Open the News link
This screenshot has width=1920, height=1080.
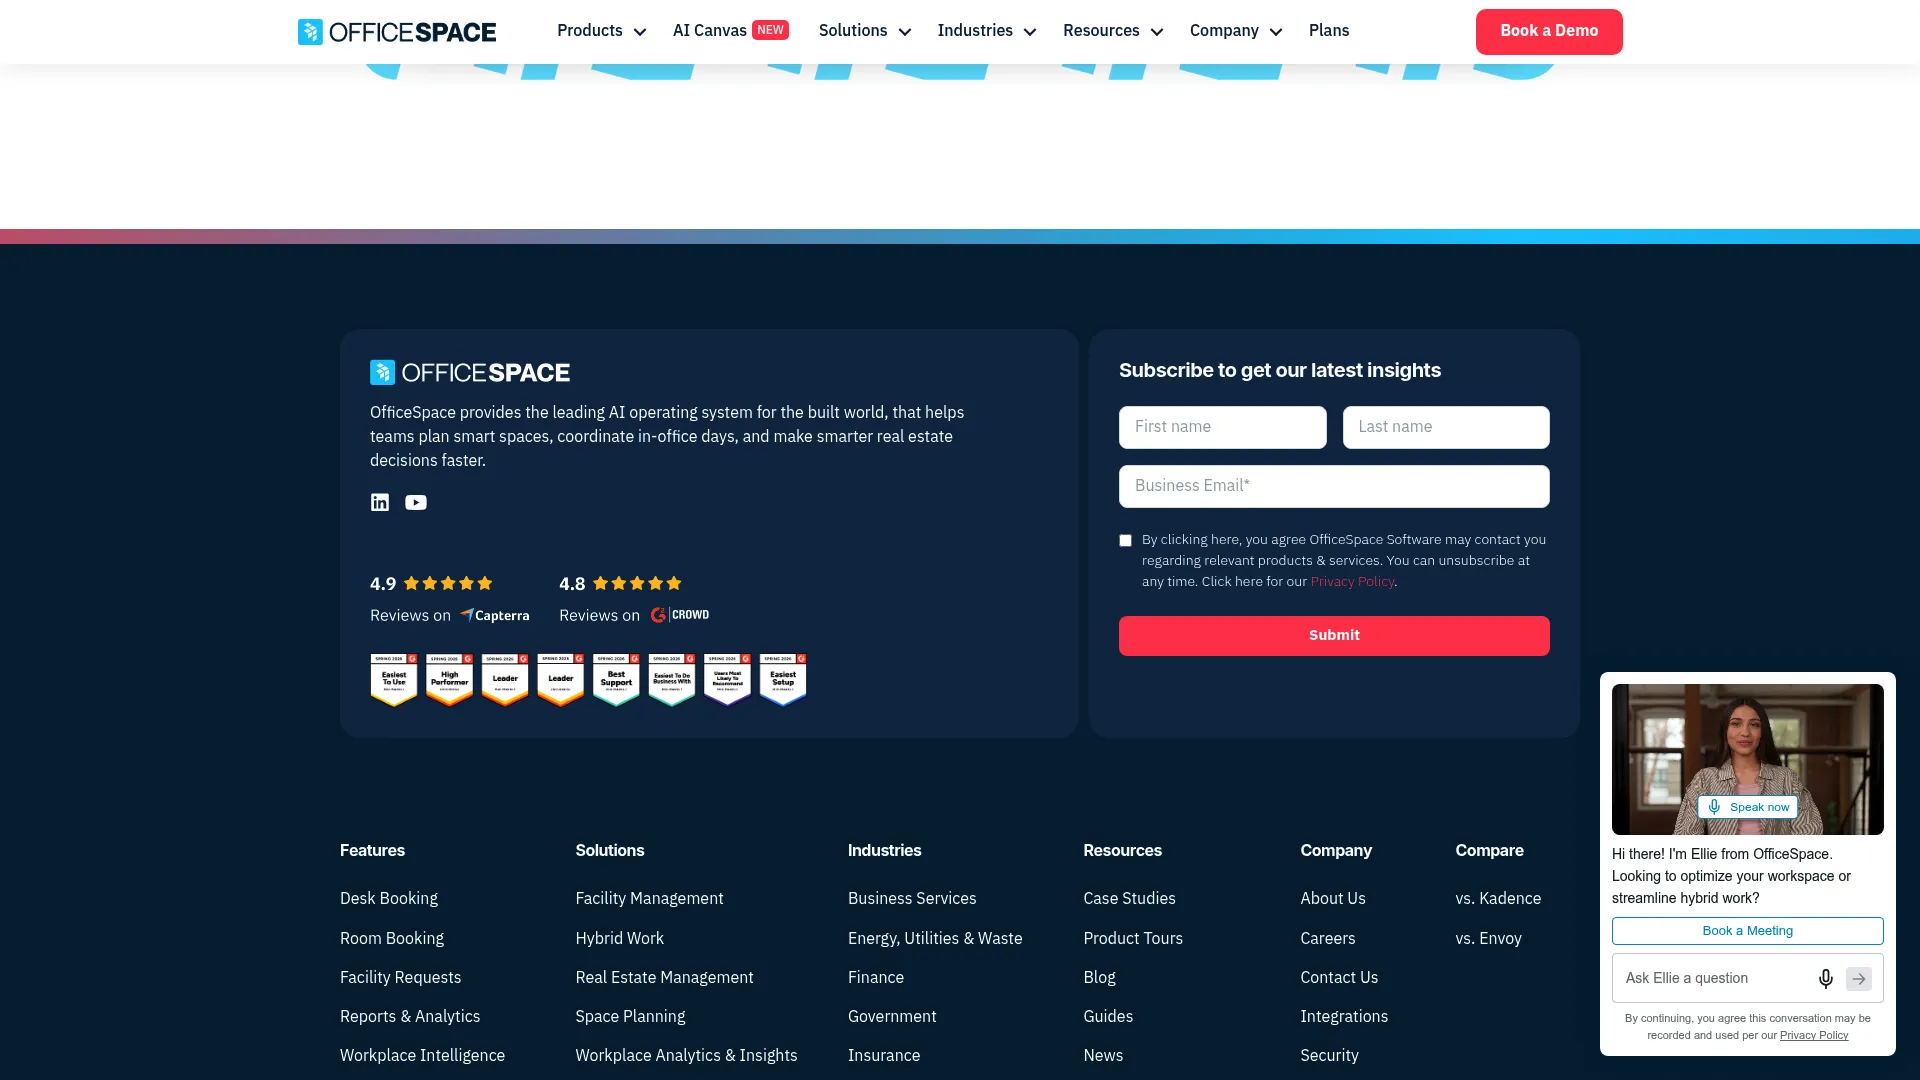point(1103,1055)
